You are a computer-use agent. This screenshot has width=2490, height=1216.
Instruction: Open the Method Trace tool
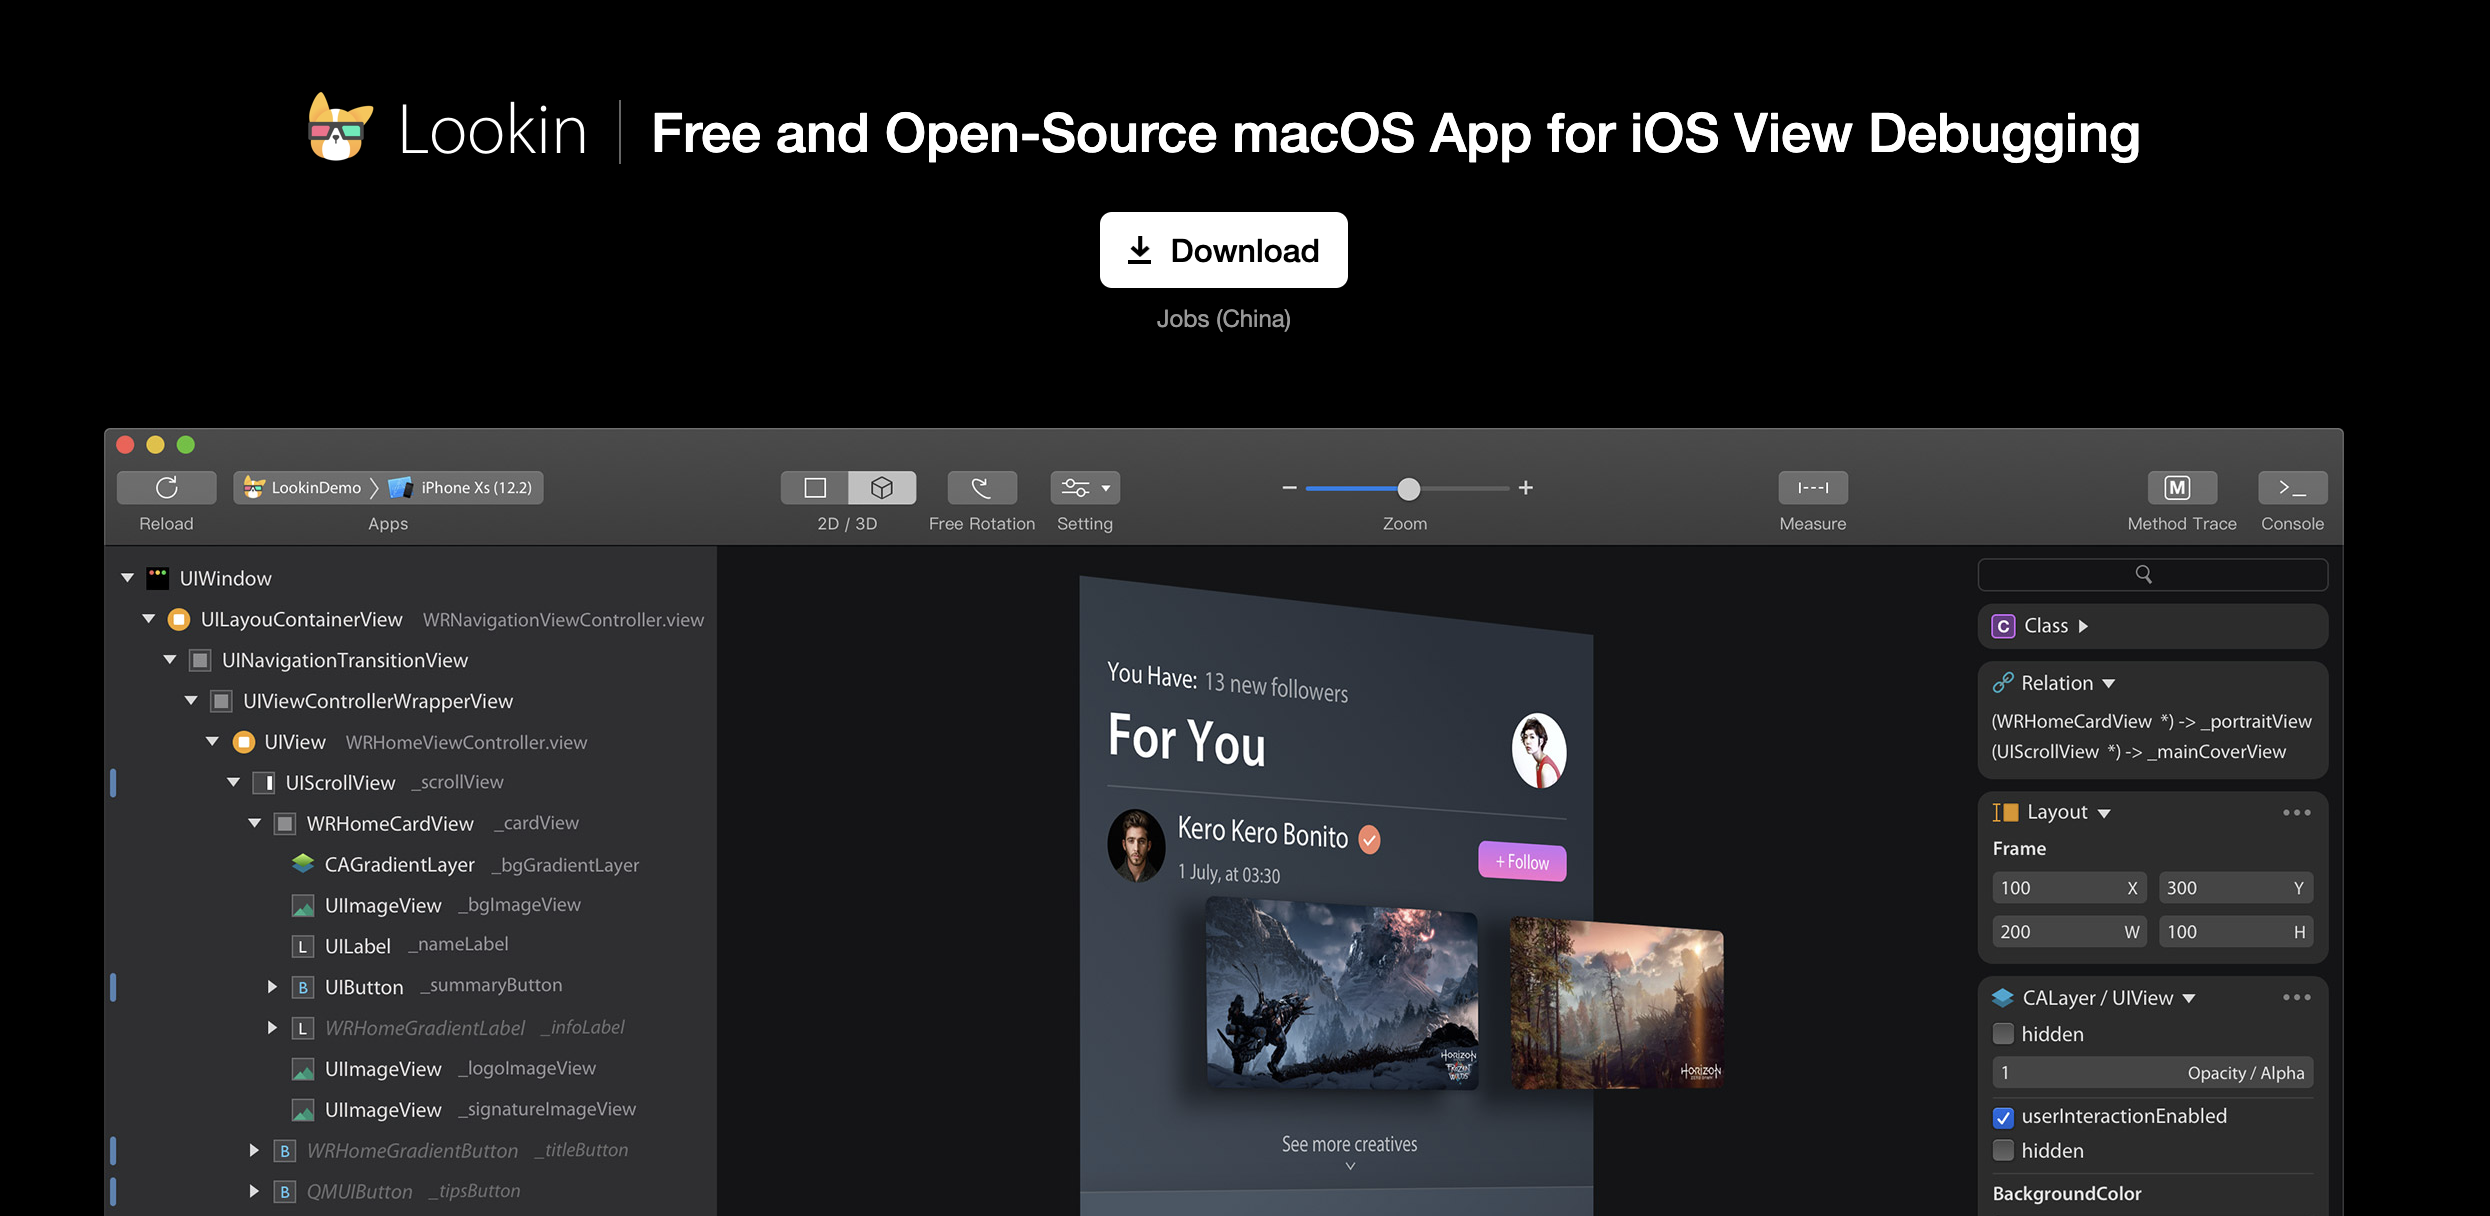pyautogui.click(x=2182, y=487)
